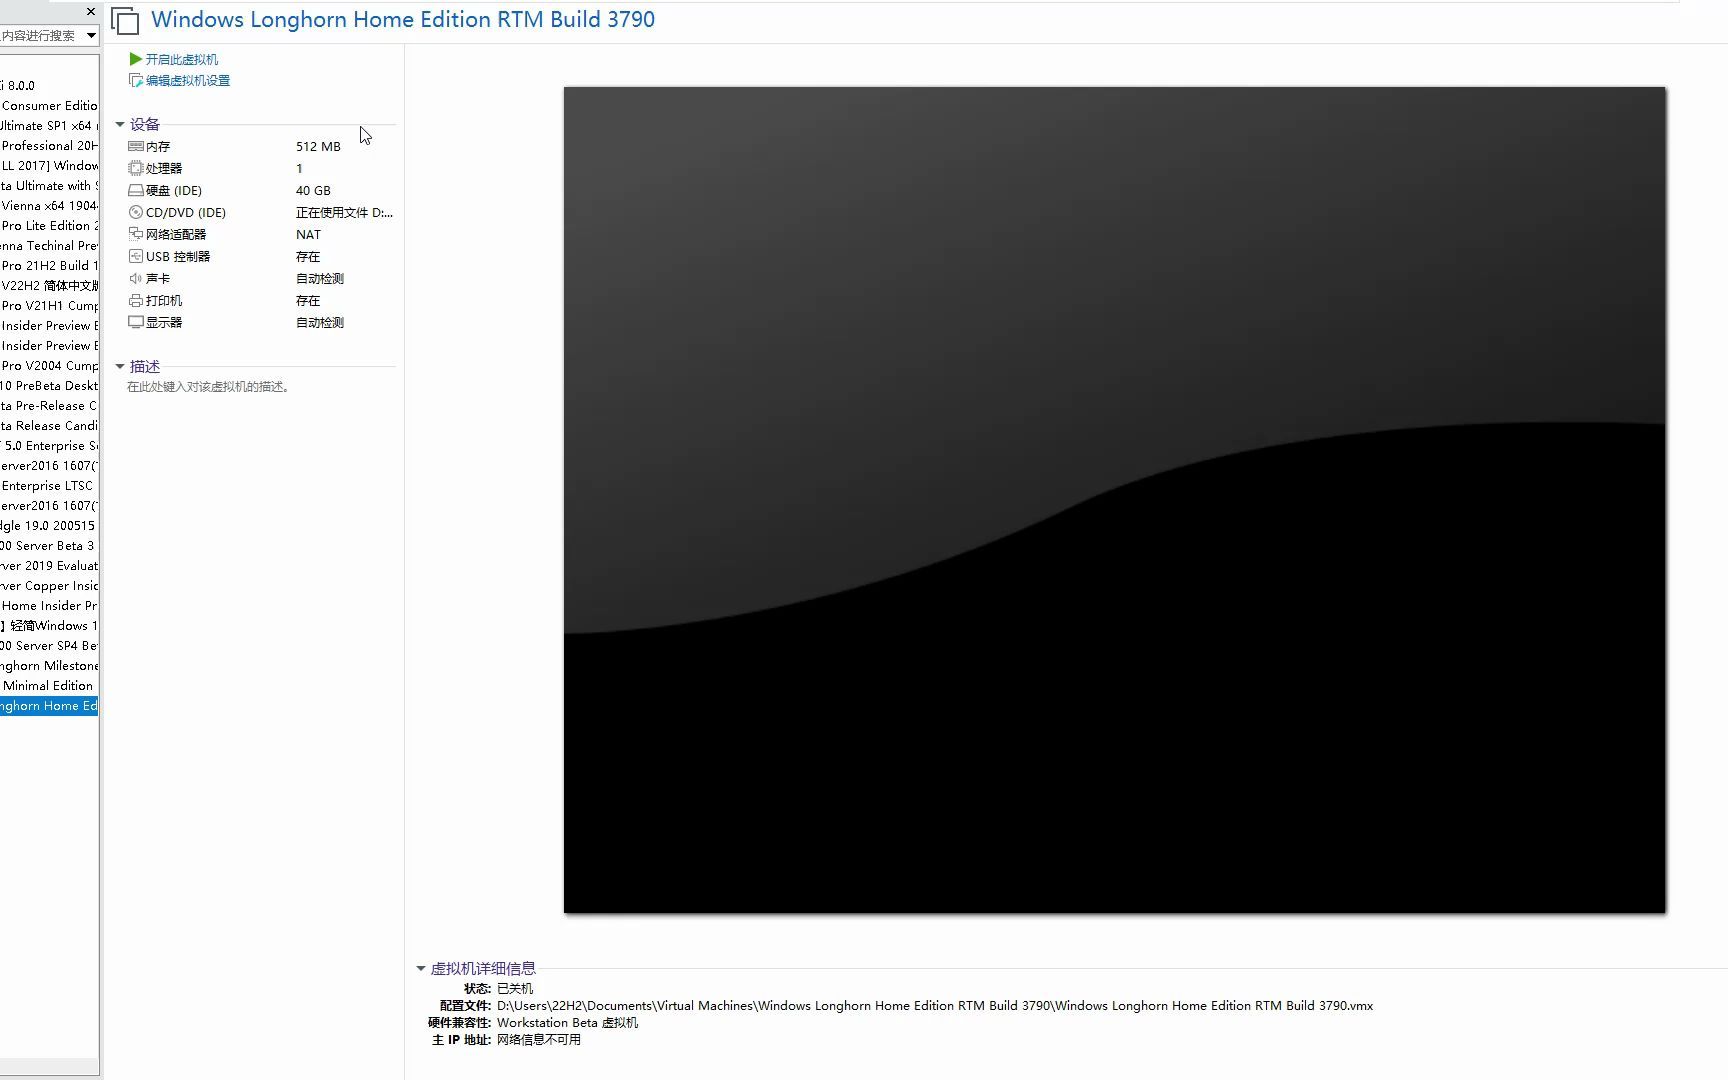Click USB 控制器 device label
This screenshot has height=1080, width=1728.
(178, 256)
